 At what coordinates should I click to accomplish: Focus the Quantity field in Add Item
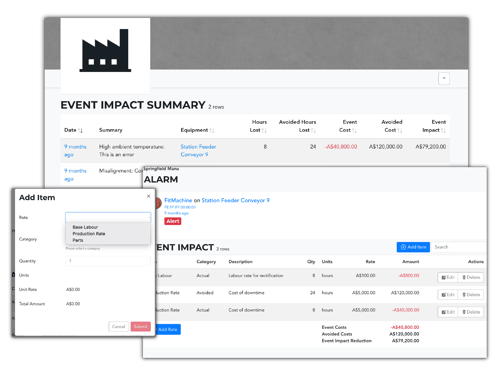pos(108,261)
